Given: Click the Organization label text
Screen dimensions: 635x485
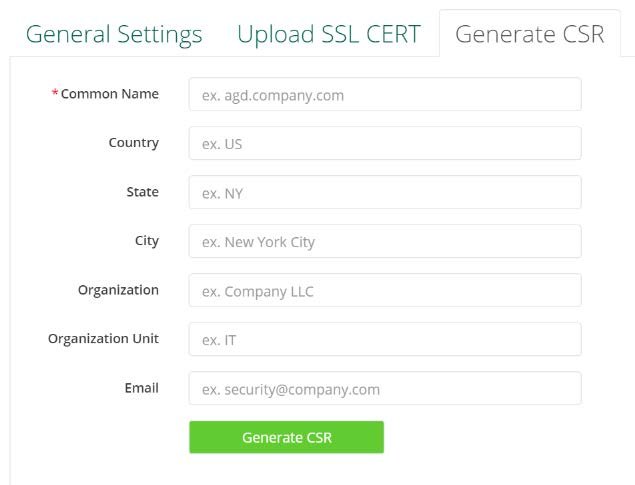Looking at the screenshot, I should pyautogui.click(x=118, y=290).
